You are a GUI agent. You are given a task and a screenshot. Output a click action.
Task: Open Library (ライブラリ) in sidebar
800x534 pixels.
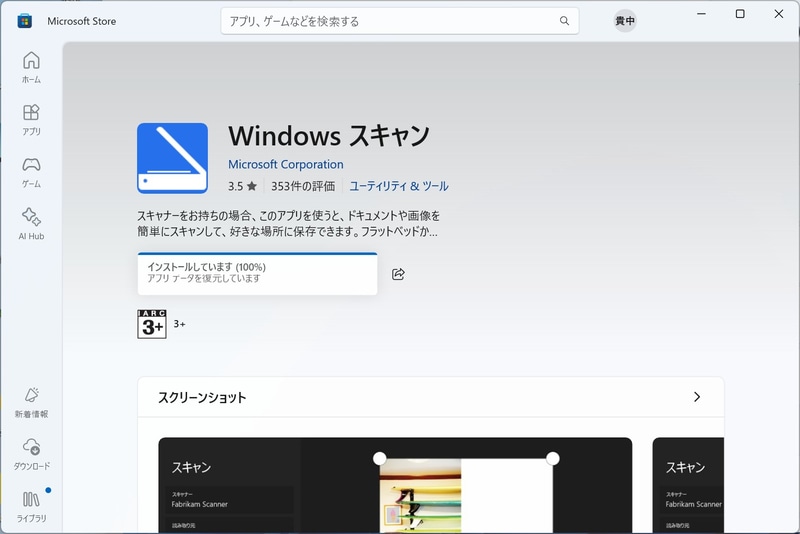[x=31, y=507]
